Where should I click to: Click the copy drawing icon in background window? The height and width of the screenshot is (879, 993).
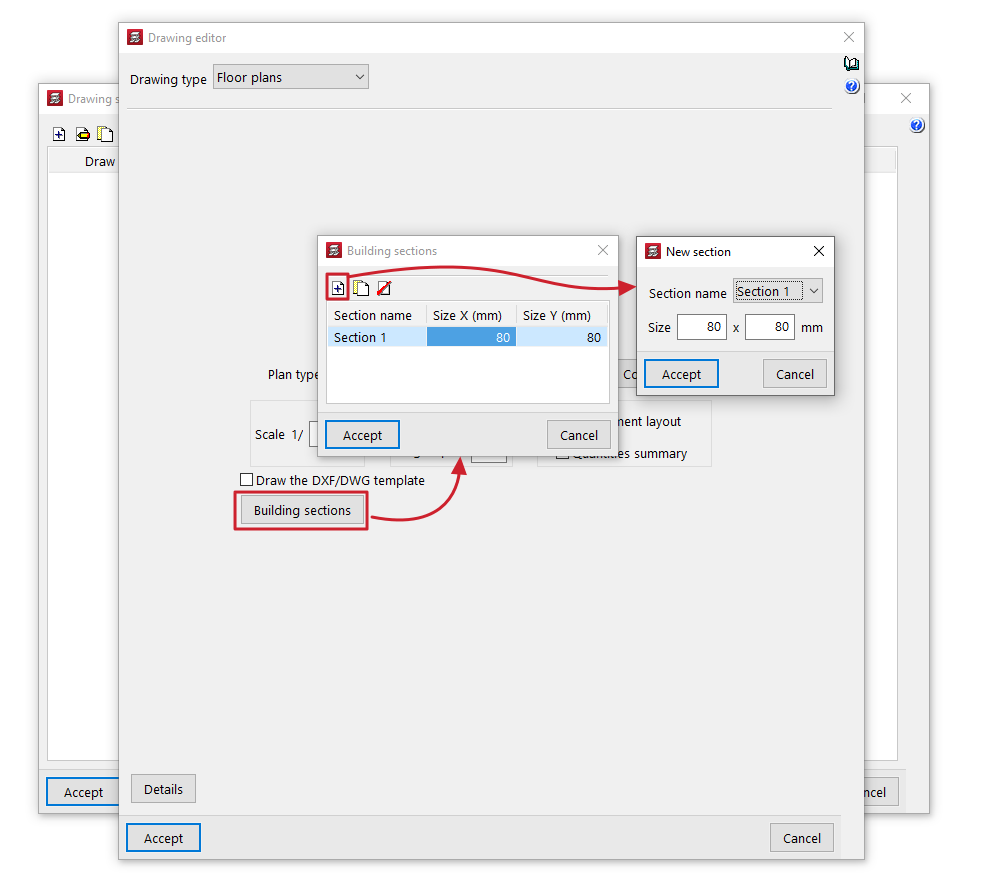[x=105, y=134]
